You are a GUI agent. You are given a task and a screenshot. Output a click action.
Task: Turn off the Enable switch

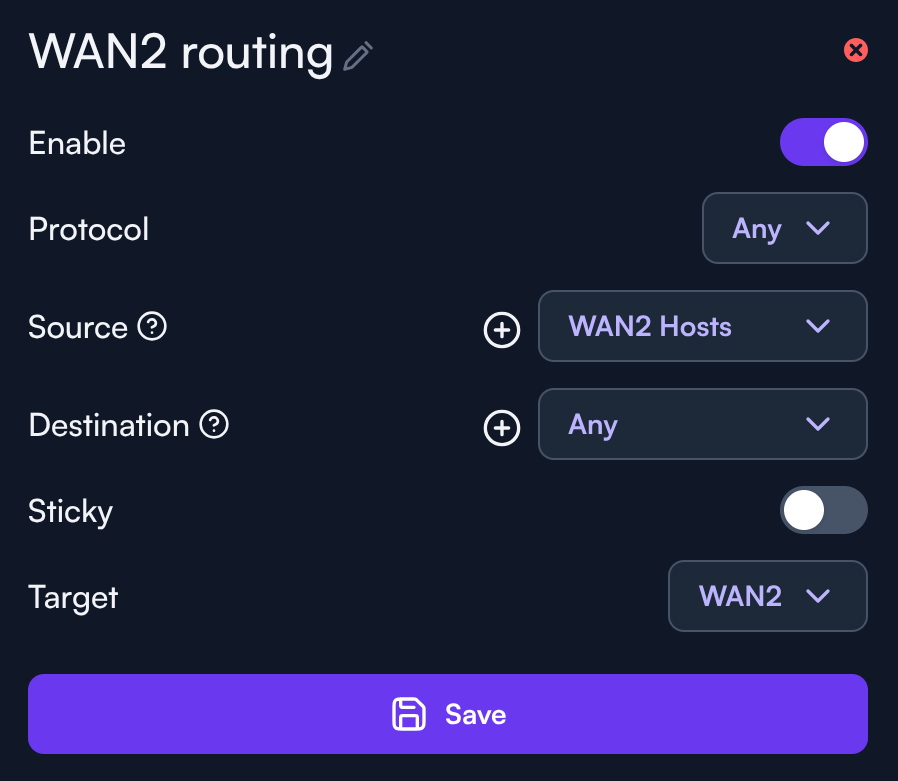[x=823, y=143]
